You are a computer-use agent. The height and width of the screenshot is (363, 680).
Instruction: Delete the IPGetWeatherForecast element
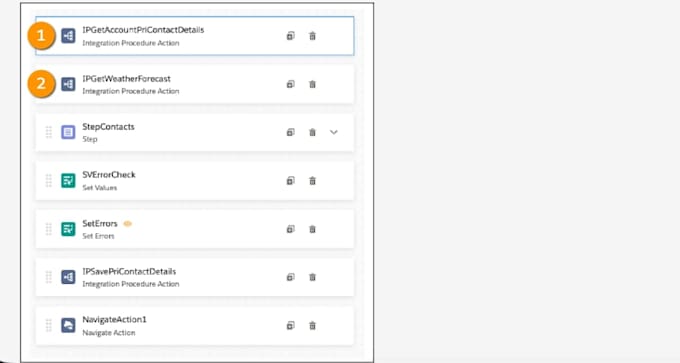[x=312, y=84]
